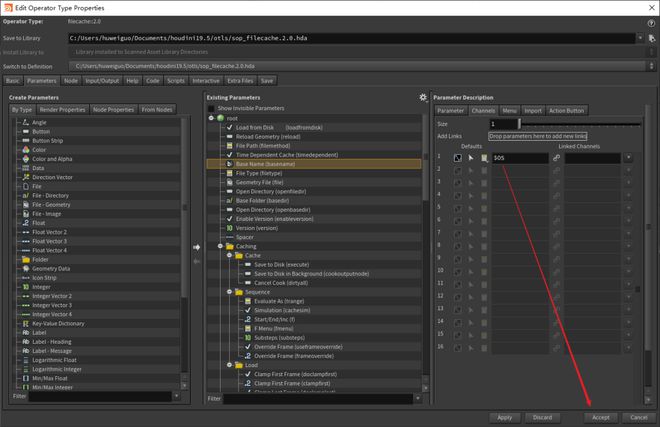Open the Save to Library path dropdown

pyautogui.click(x=639, y=38)
